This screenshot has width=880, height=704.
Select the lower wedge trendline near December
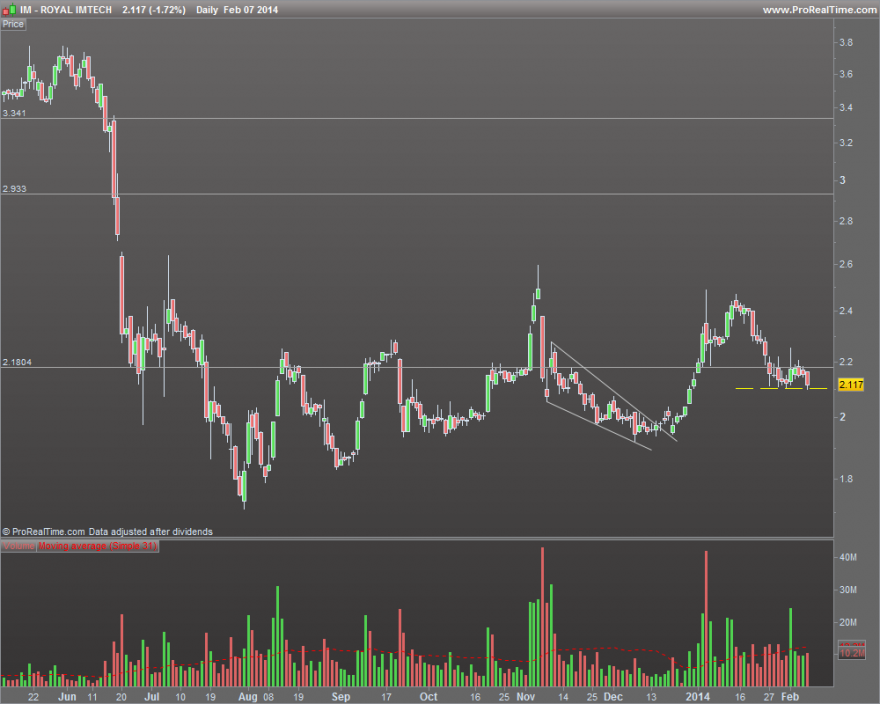[x=599, y=425]
